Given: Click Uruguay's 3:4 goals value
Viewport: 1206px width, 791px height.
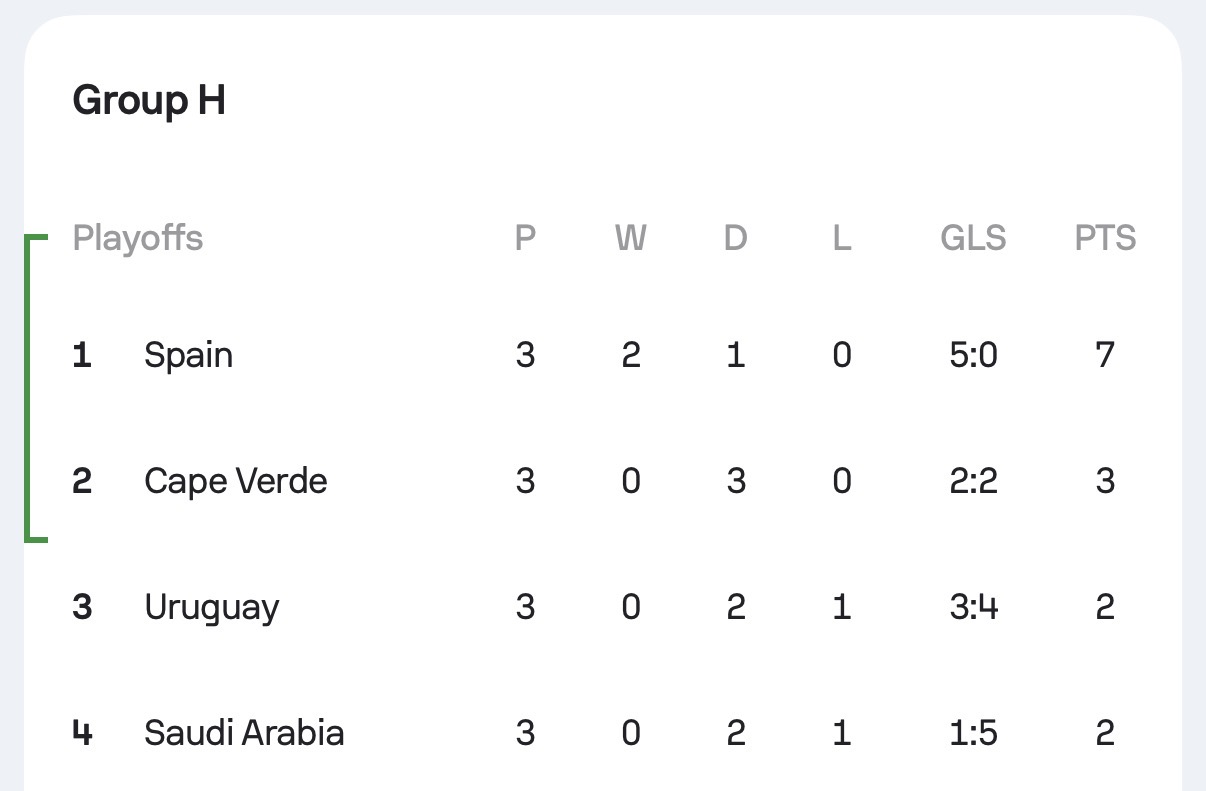Looking at the screenshot, I should (x=973, y=607).
